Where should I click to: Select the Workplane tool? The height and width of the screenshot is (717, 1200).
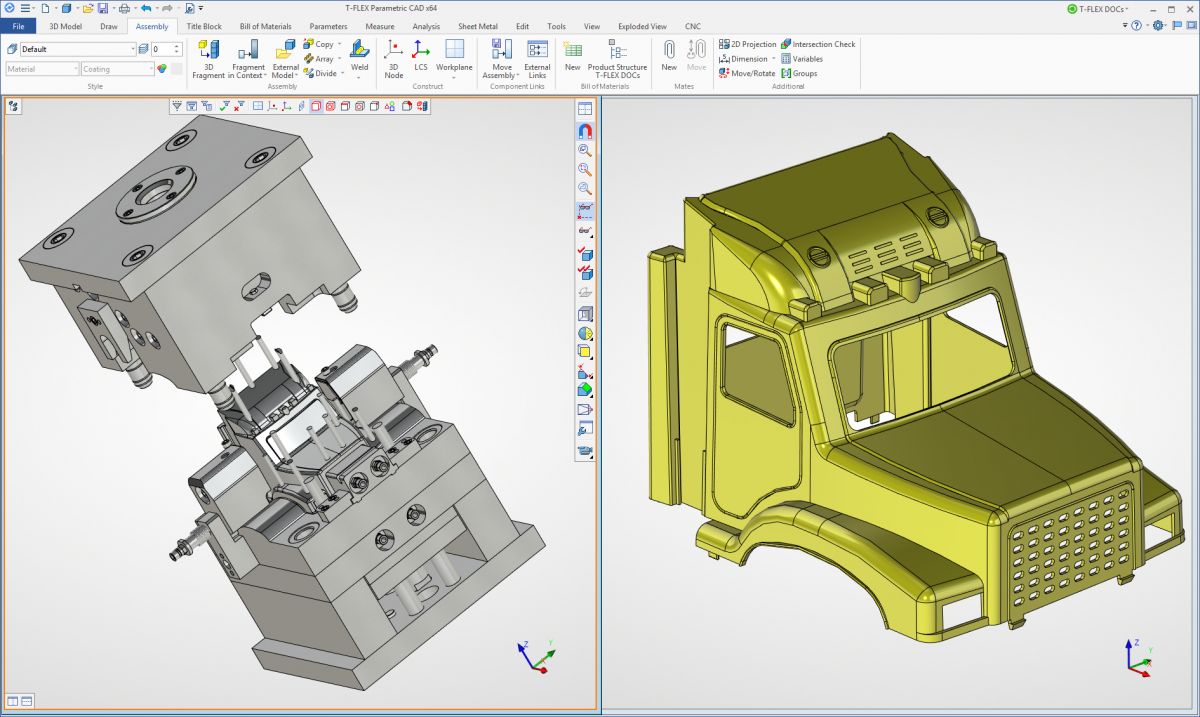pyautogui.click(x=454, y=58)
